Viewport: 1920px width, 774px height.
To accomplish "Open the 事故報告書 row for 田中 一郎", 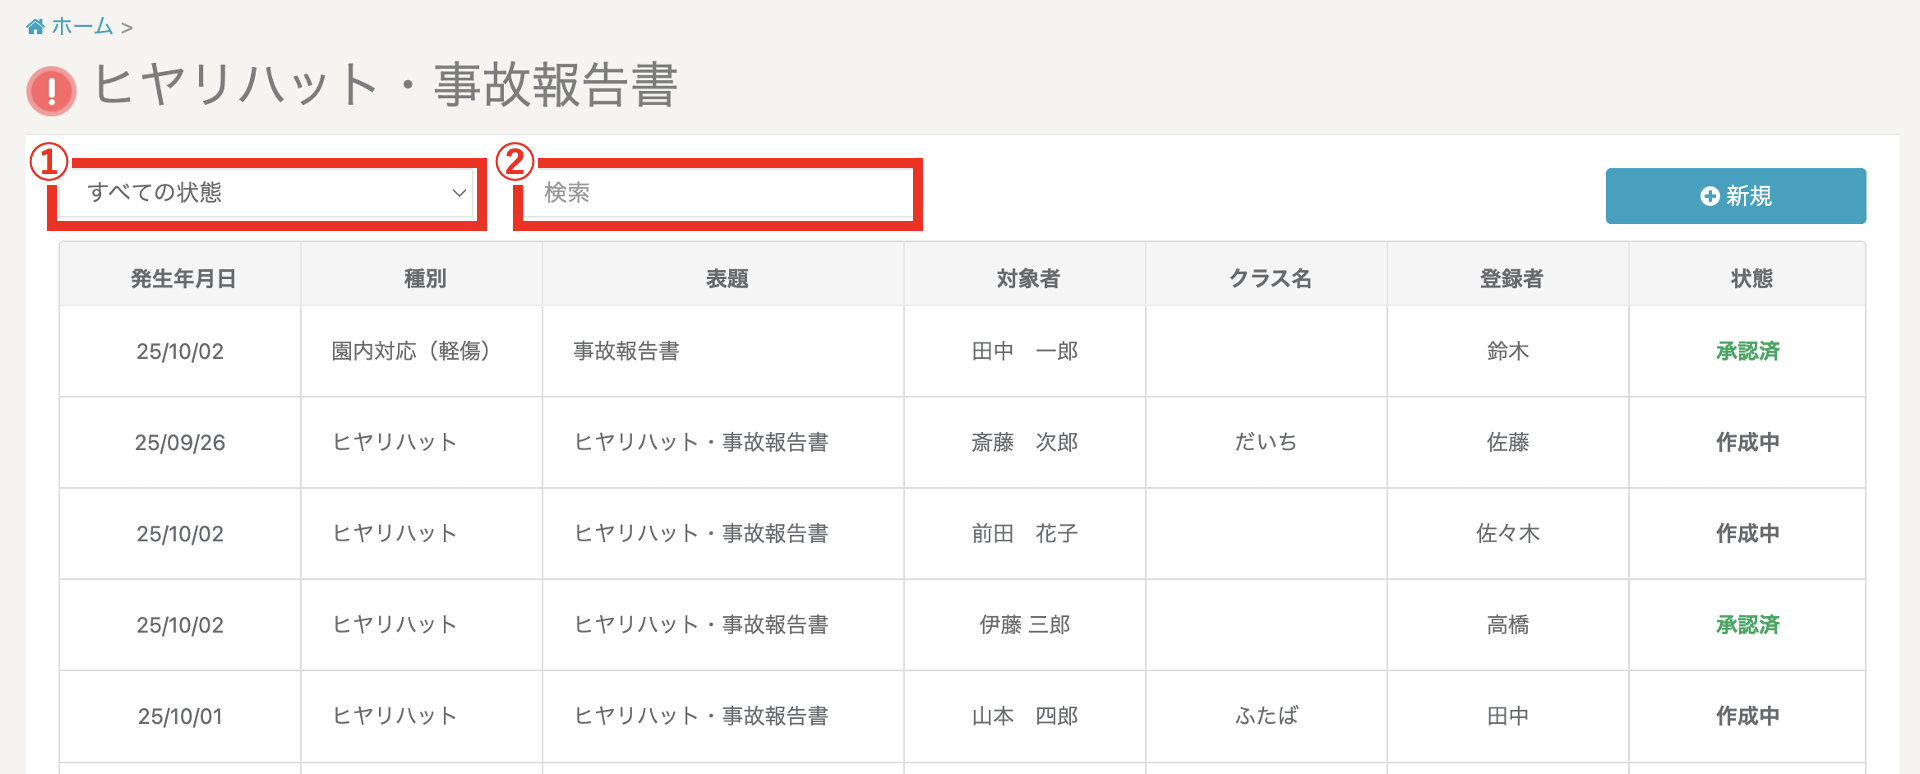I will coord(626,352).
